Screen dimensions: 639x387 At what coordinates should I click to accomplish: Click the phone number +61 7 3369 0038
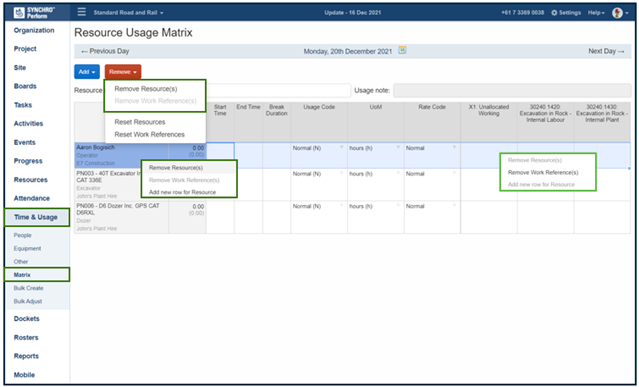[x=522, y=13]
